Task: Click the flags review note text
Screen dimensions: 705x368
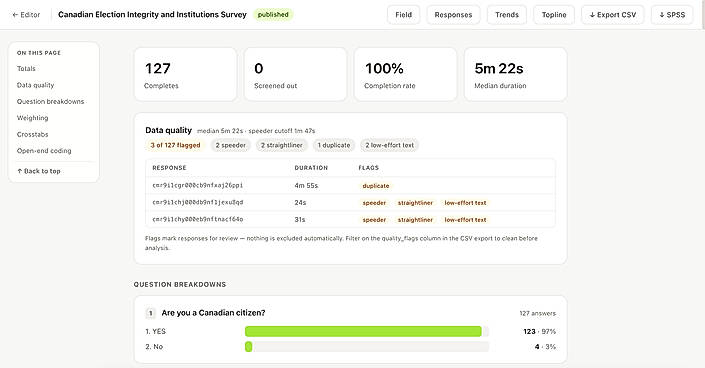Action: click(x=341, y=243)
